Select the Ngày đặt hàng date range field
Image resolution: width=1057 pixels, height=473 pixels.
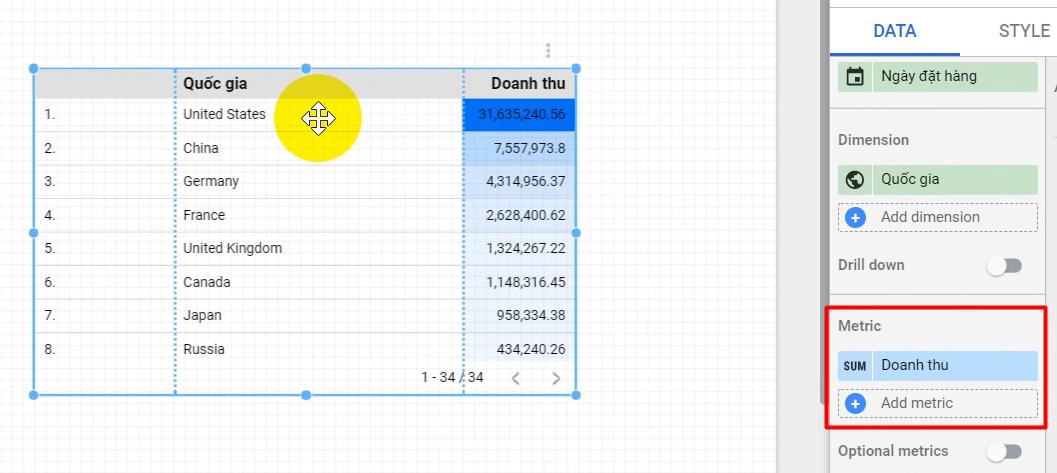[938, 77]
